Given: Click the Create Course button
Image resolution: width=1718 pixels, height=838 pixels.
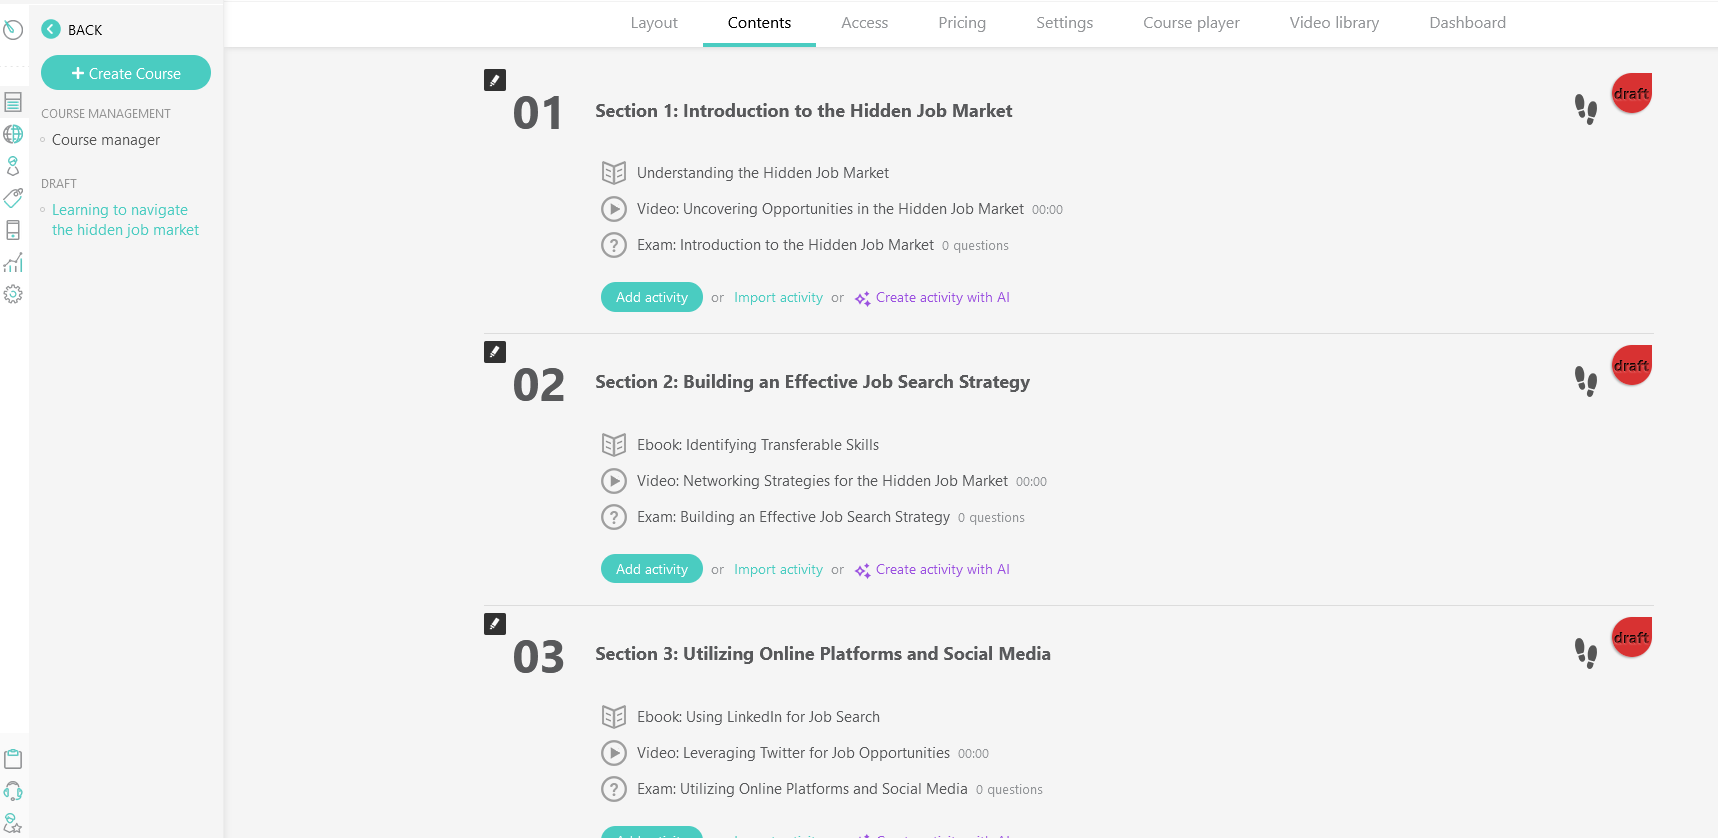Looking at the screenshot, I should point(126,73).
